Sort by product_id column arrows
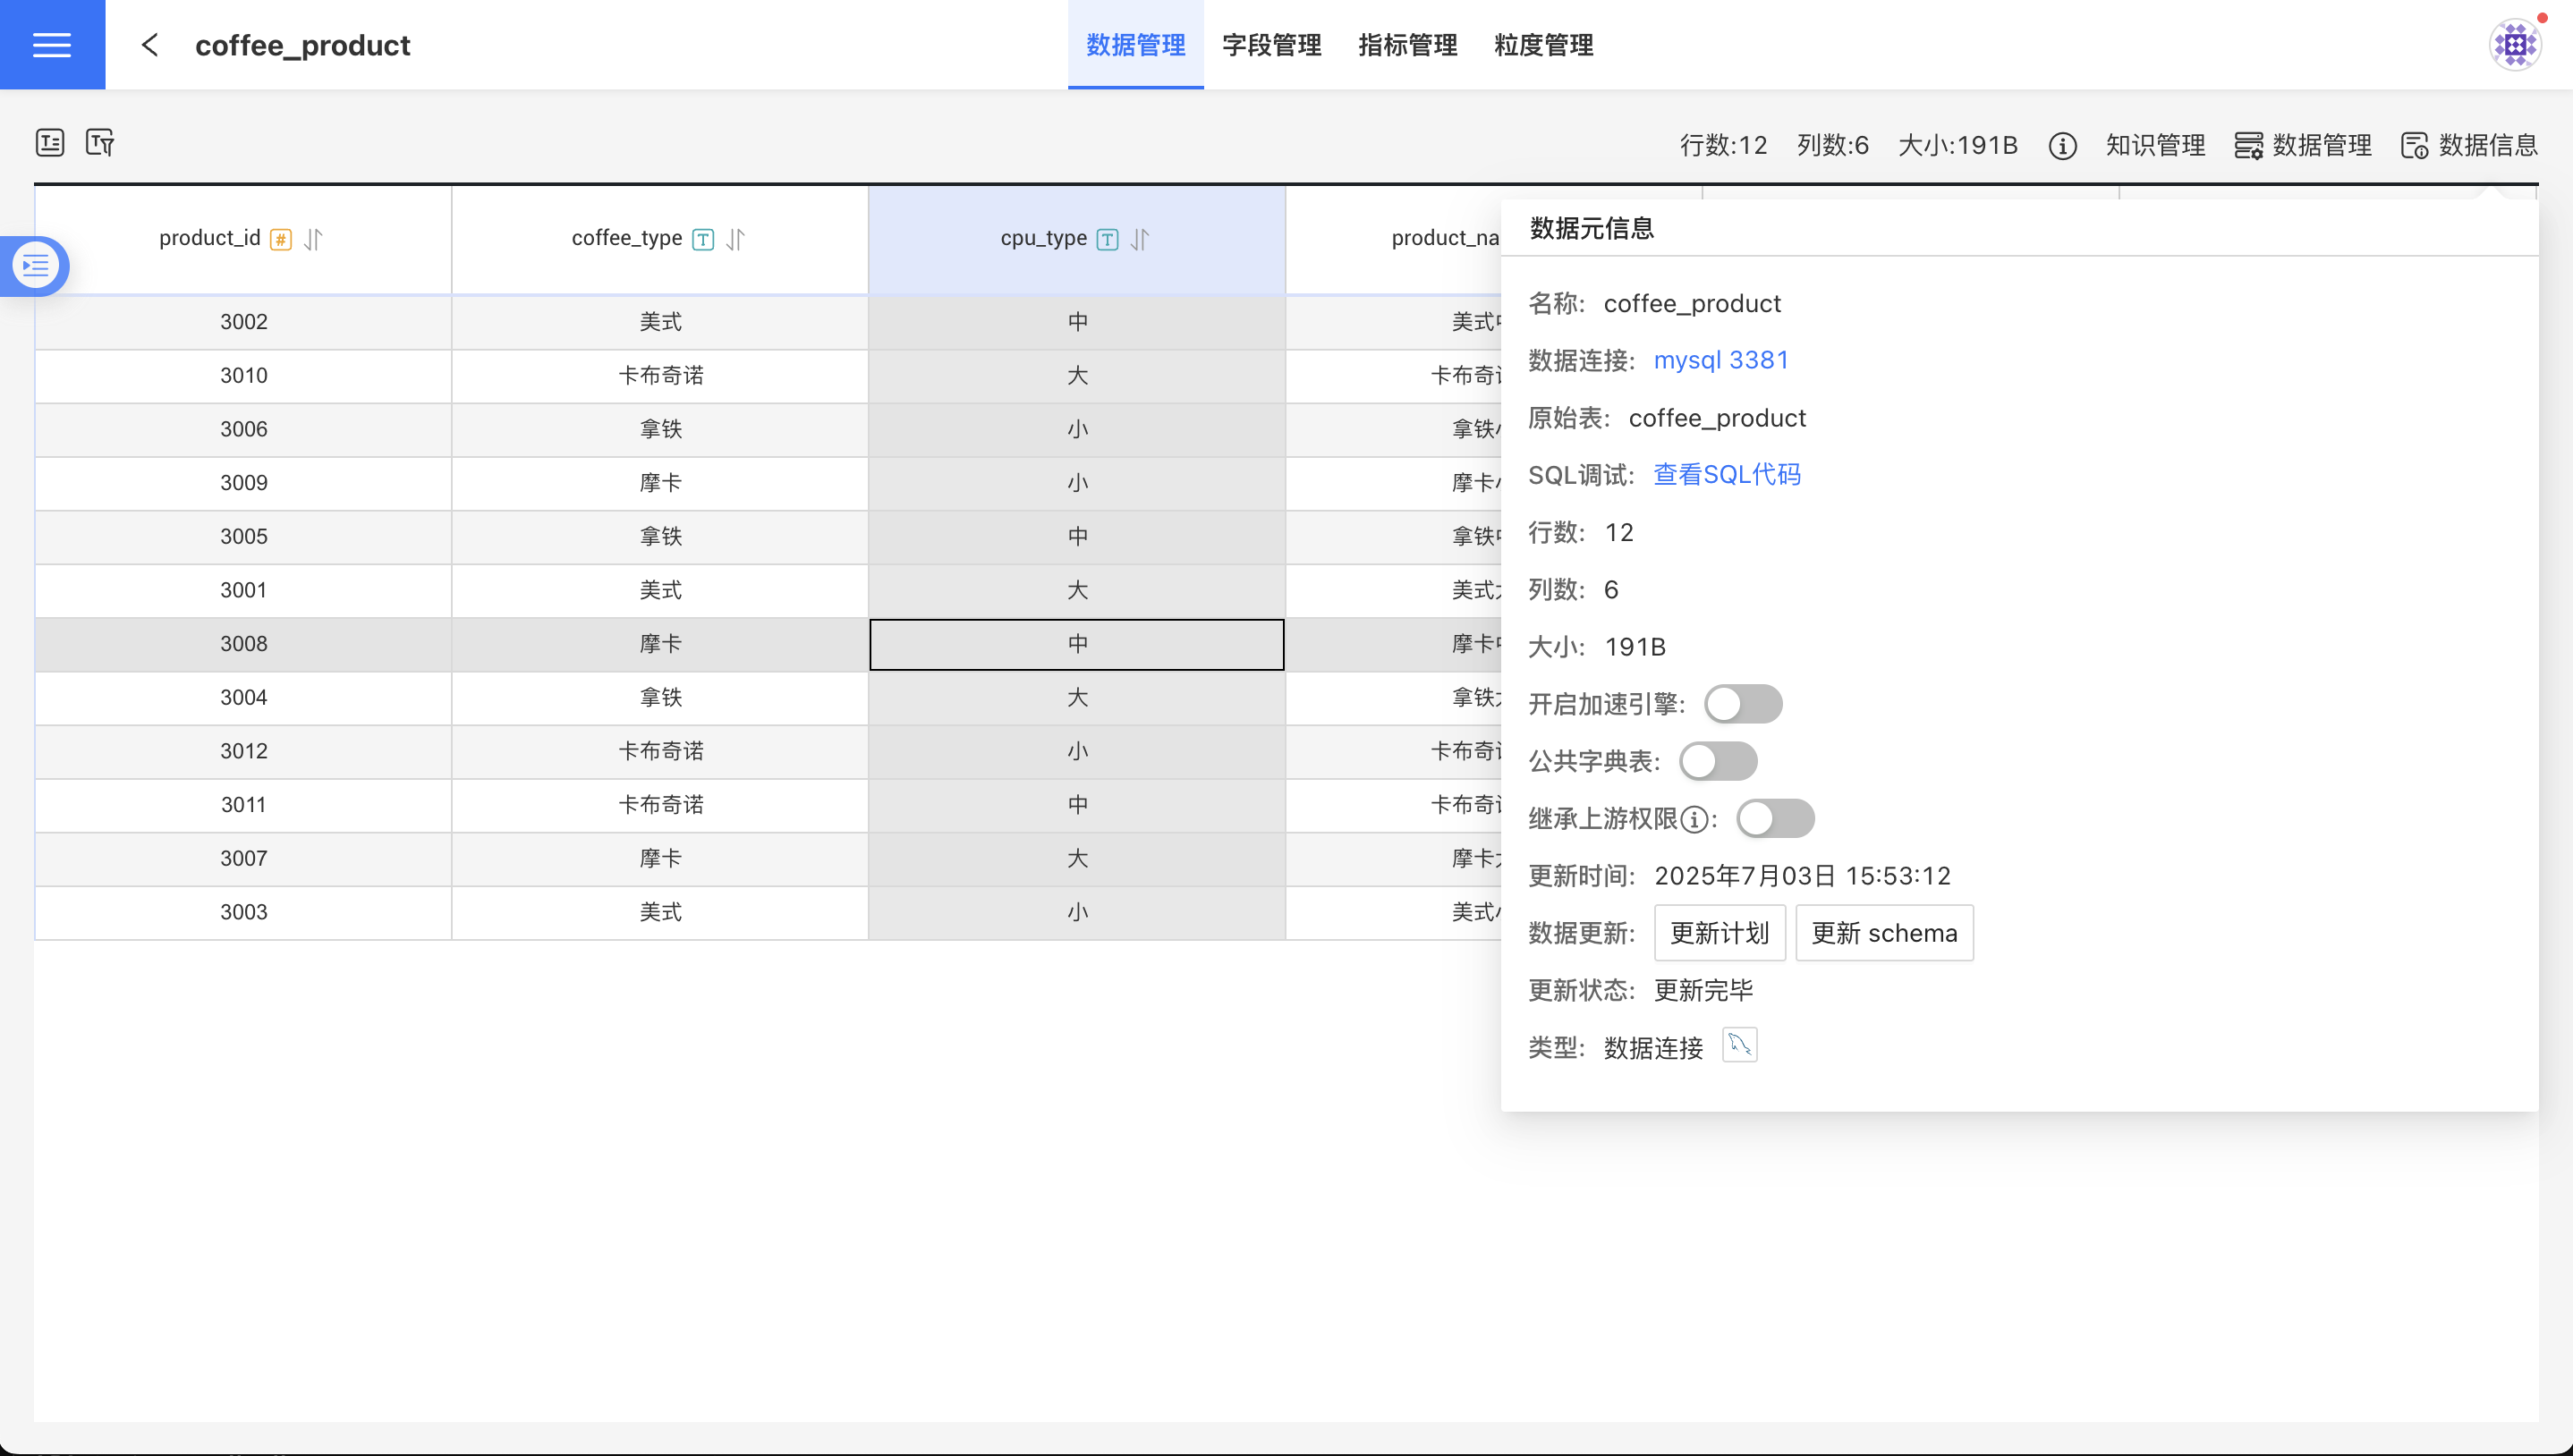 tap(313, 239)
